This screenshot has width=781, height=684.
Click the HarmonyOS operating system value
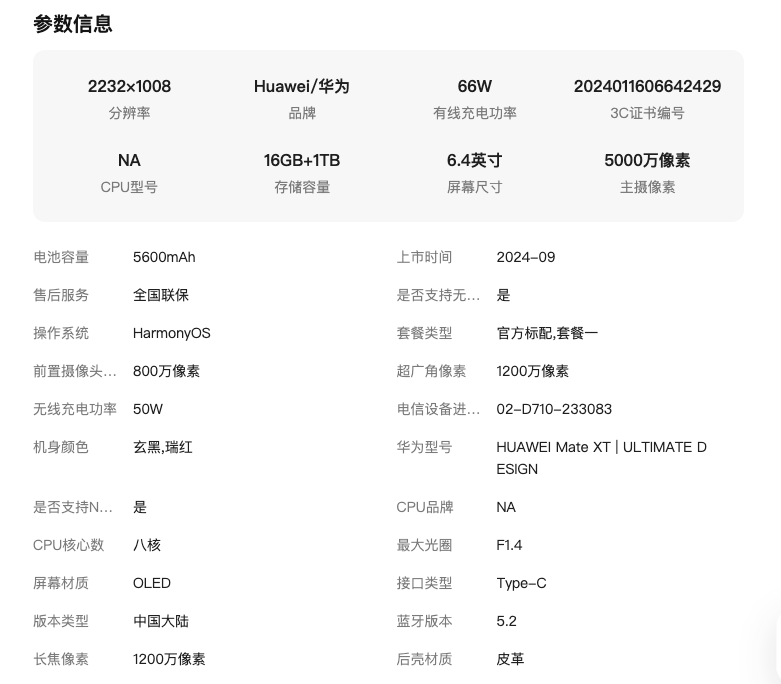172,333
